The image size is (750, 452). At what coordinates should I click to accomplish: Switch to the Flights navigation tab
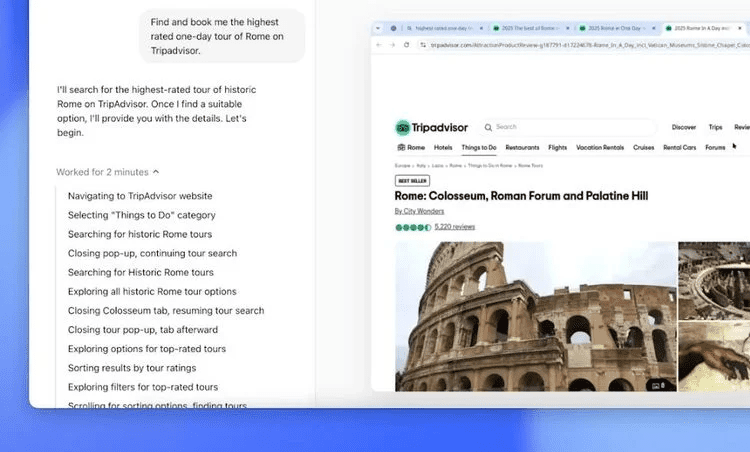(x=558, y=148)
